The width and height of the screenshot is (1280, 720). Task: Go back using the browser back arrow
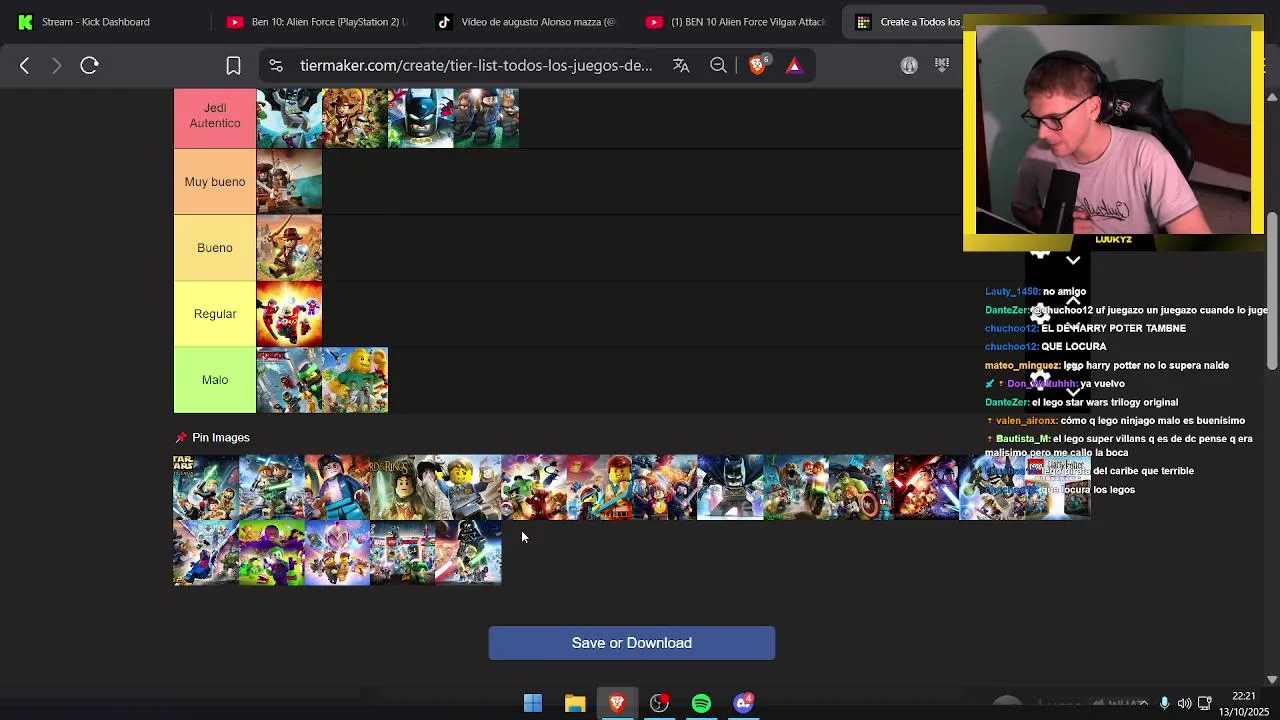tap(25, 66)
